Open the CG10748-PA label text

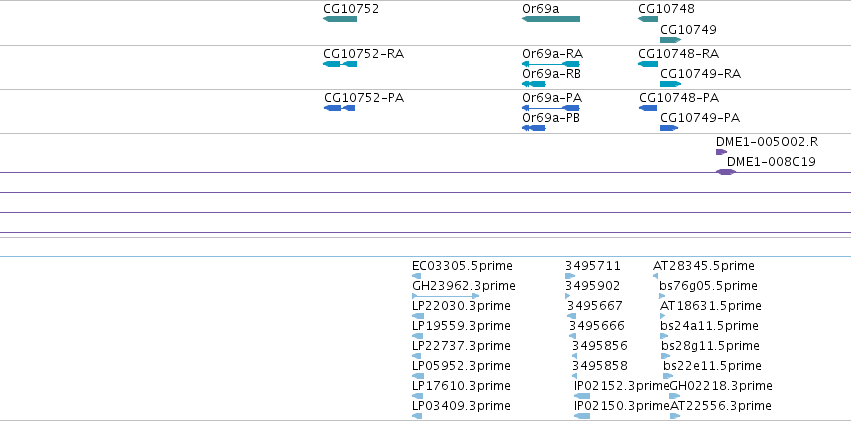(679, 98)
